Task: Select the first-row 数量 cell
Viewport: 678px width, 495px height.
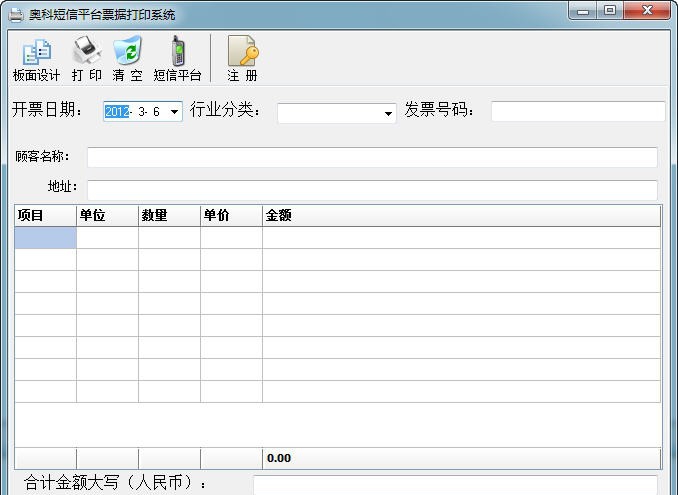Action: click(170, 238)
